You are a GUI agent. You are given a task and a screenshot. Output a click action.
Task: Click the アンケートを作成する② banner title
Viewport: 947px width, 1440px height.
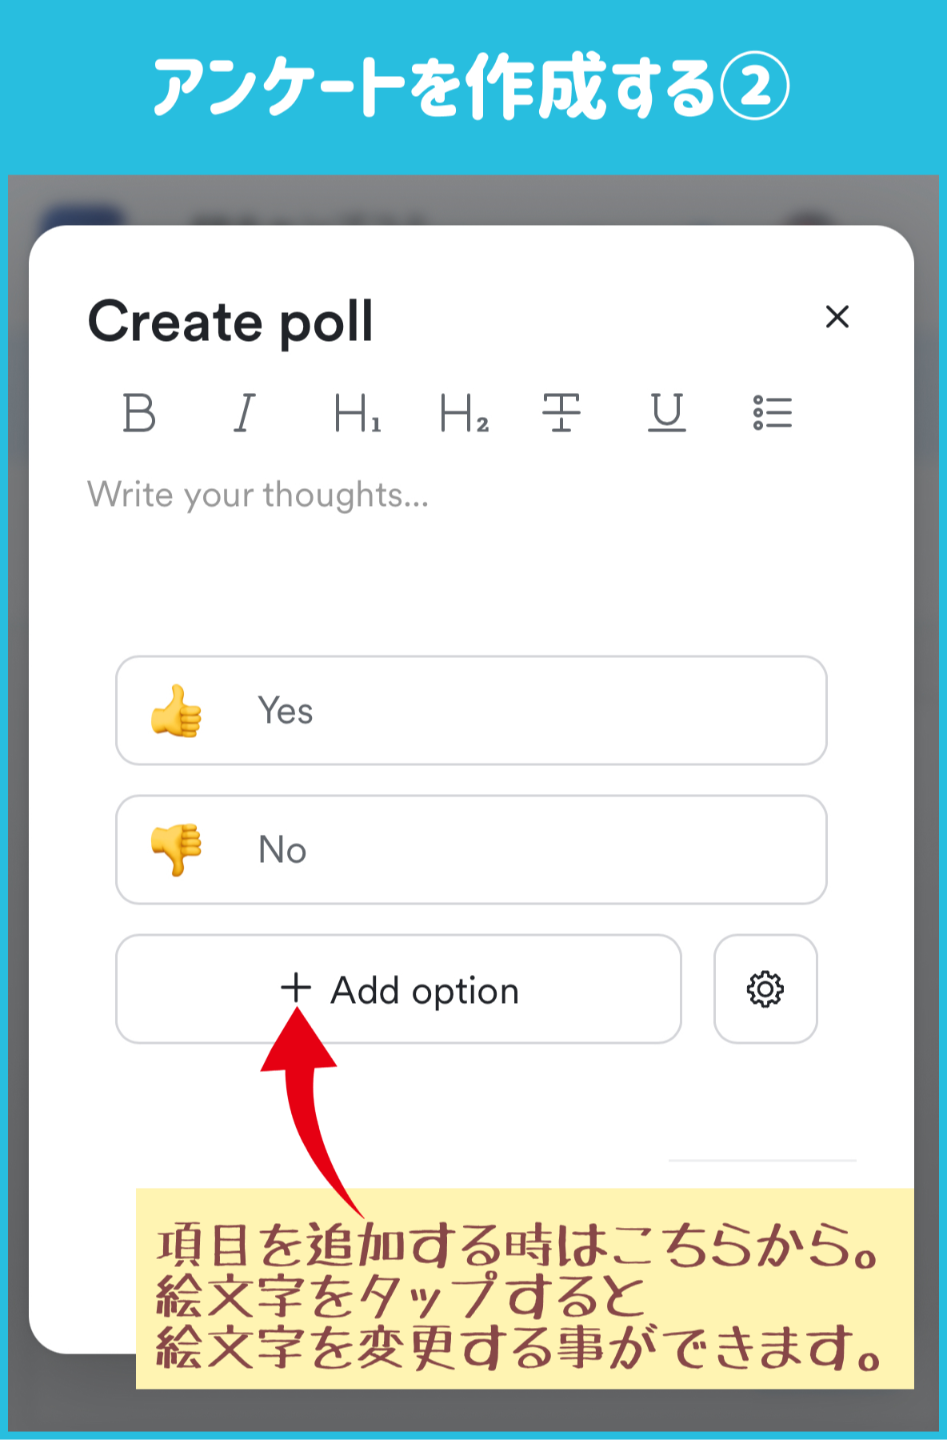tap(472, 88)
